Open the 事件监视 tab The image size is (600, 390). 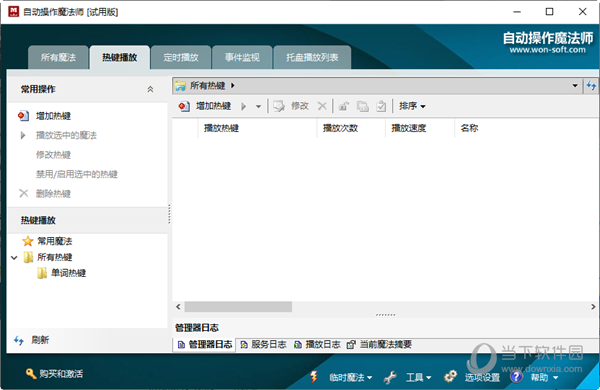pos(242,57)
